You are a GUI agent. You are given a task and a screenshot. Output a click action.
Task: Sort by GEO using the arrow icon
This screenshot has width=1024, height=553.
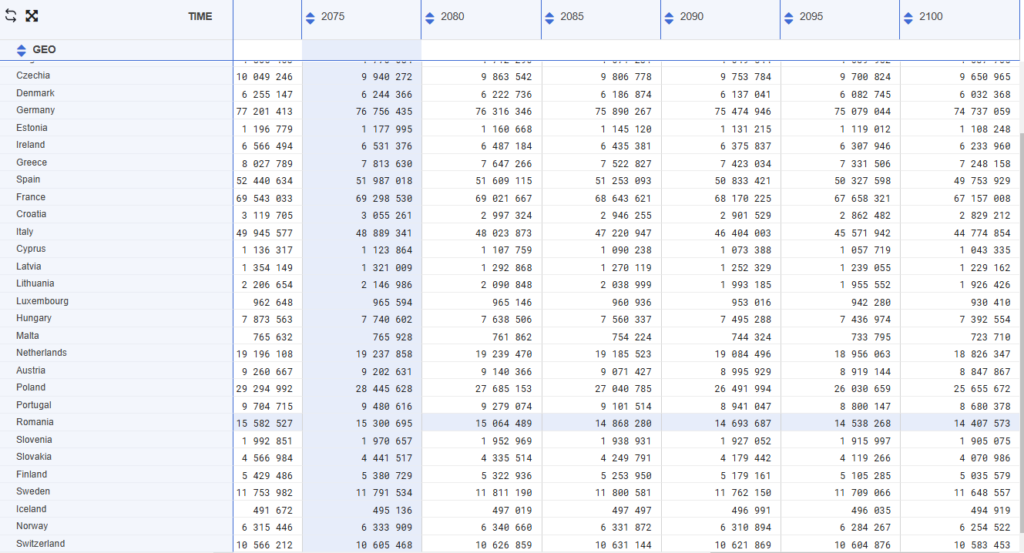coord(21,50)
